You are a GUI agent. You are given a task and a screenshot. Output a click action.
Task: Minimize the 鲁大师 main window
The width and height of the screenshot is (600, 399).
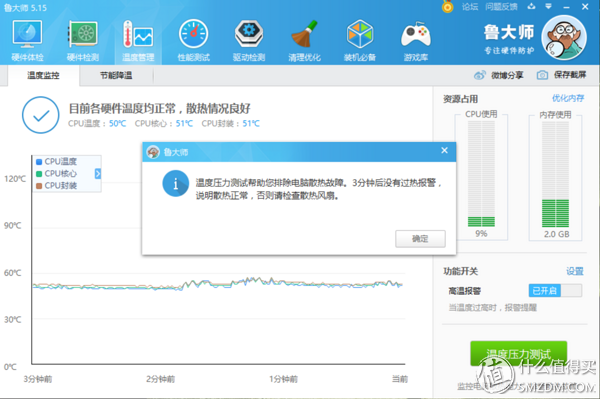tap(566, 7)
